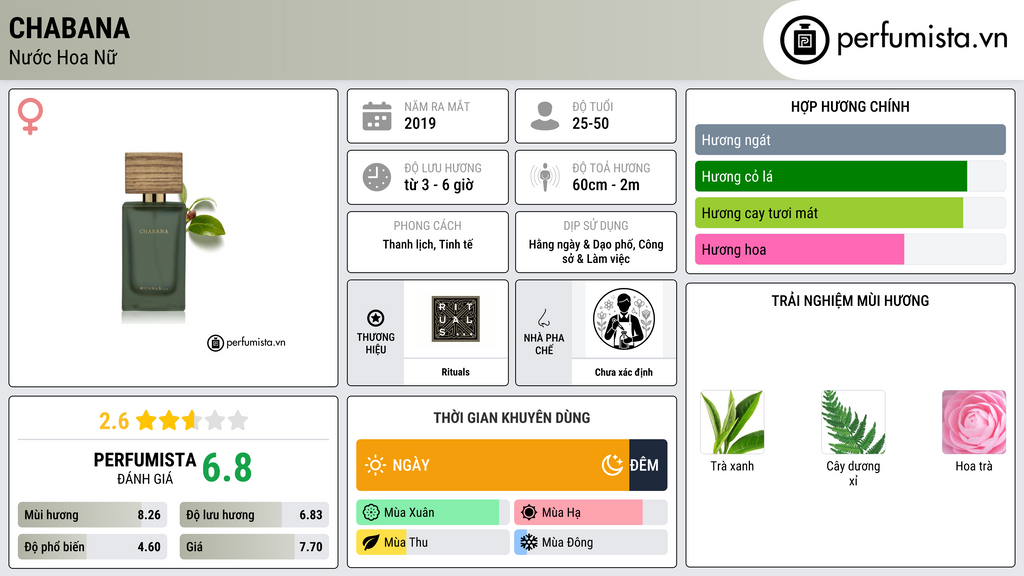This screenshot has height=576, width=1024.
Task: Click the Chưa xác định perfumer label
Action: [624, 372]
